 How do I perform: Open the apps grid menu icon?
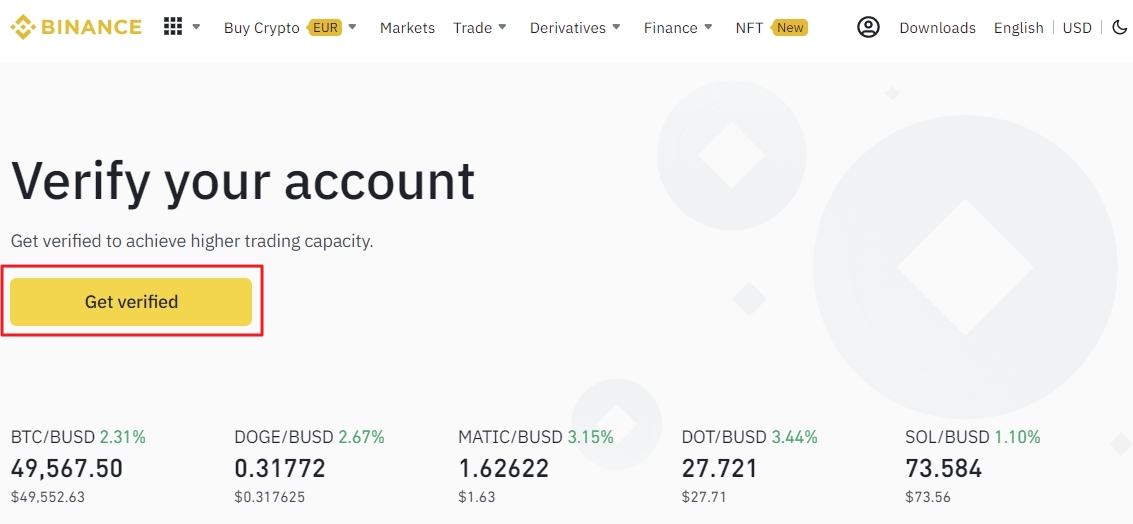(x=173, y=27)
